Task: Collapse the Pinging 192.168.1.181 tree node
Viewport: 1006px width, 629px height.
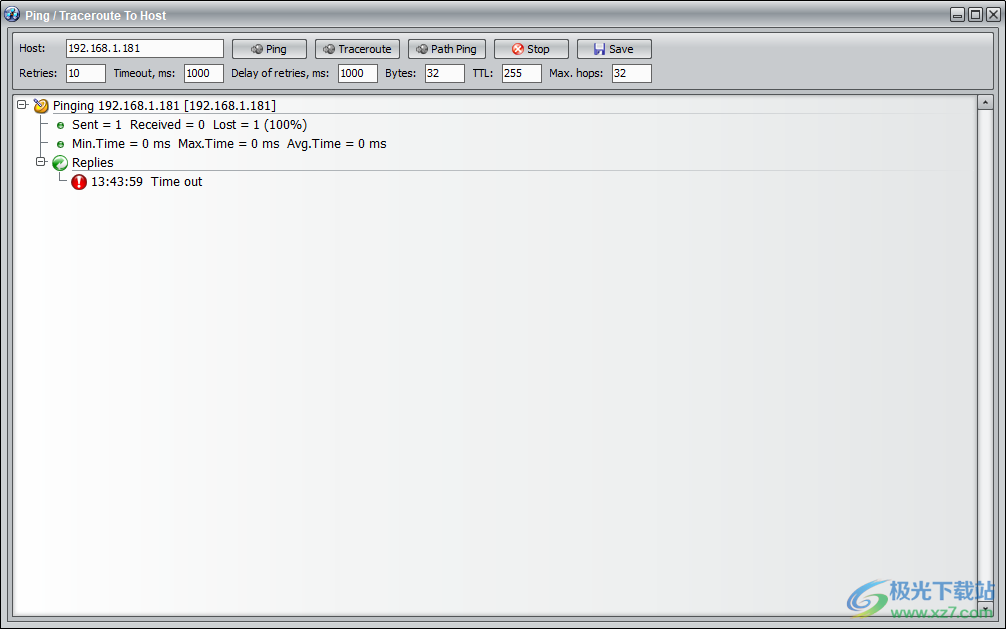Action: [x=22, y=105]
